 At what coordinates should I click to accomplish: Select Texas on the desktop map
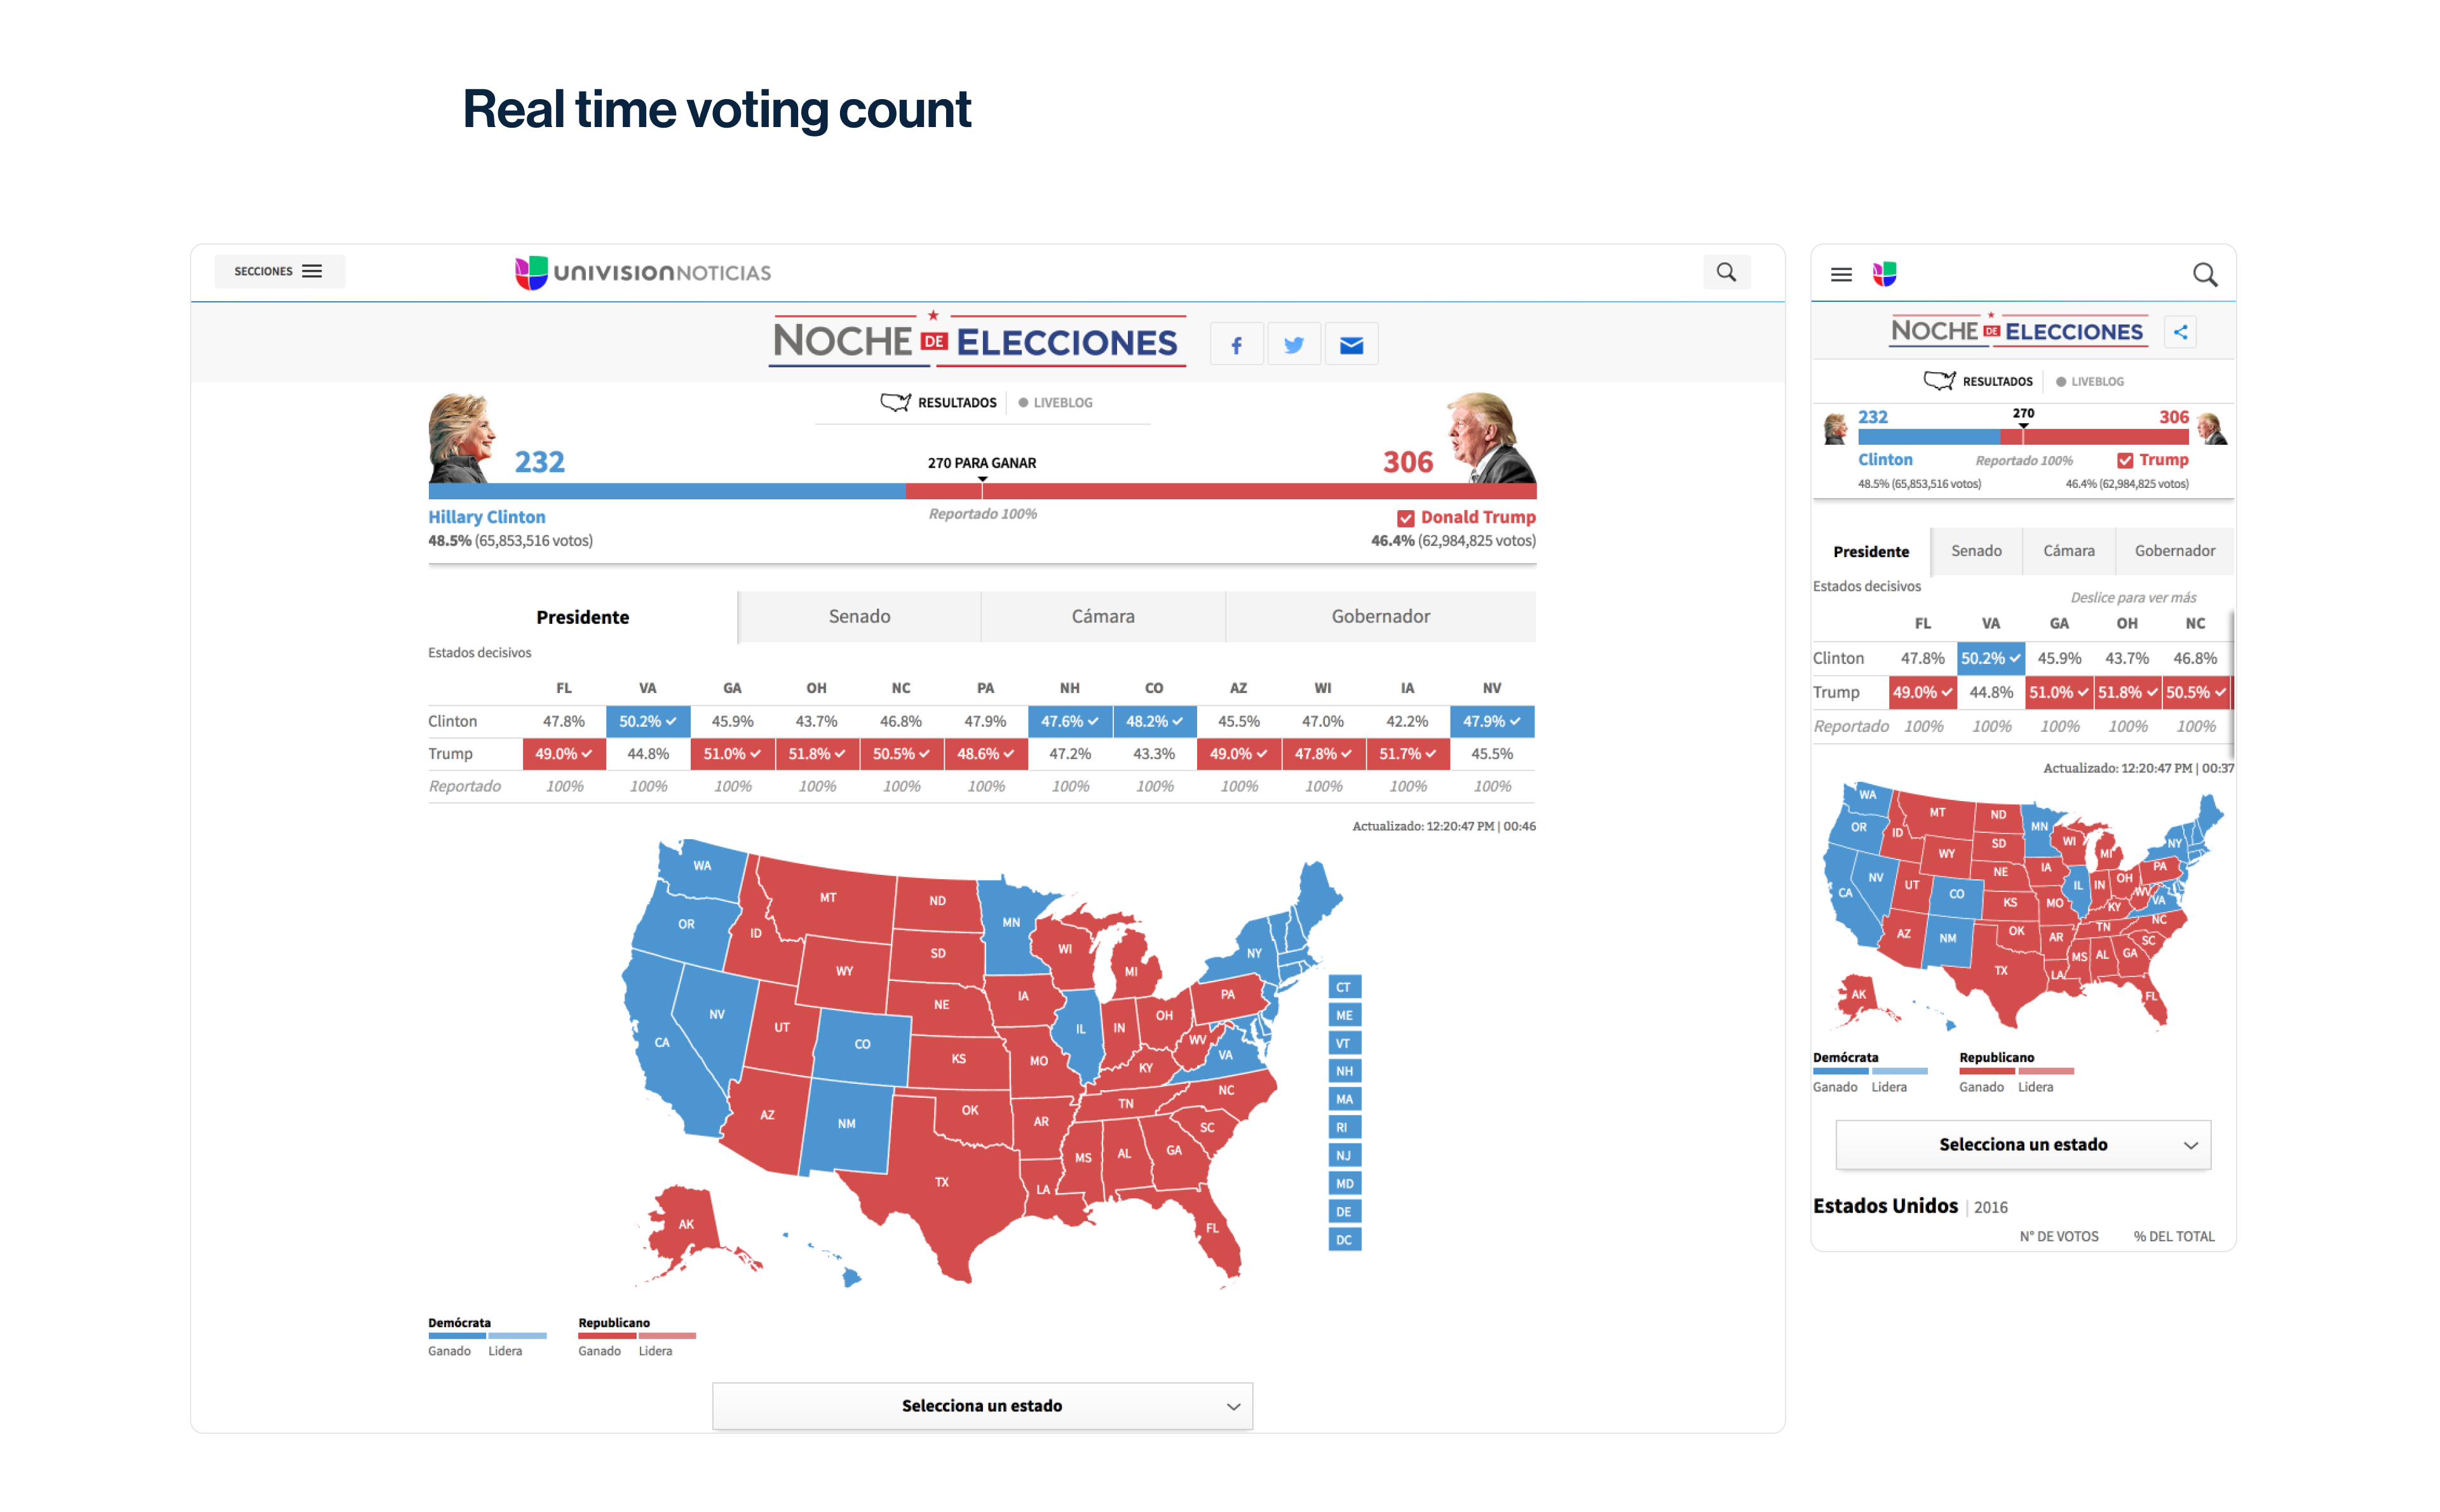pos(941,1182)
